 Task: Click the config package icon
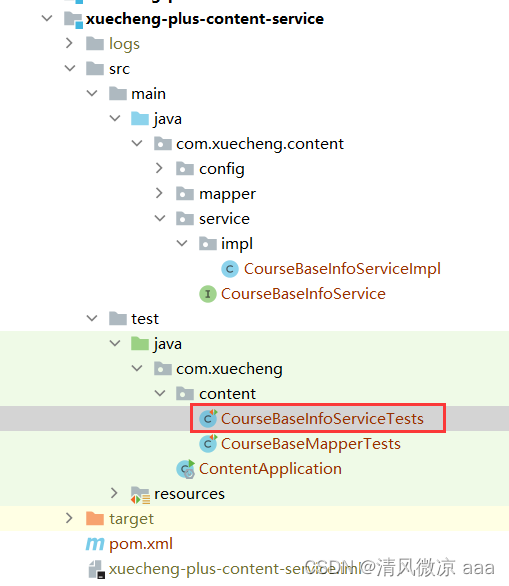point(185,169)
